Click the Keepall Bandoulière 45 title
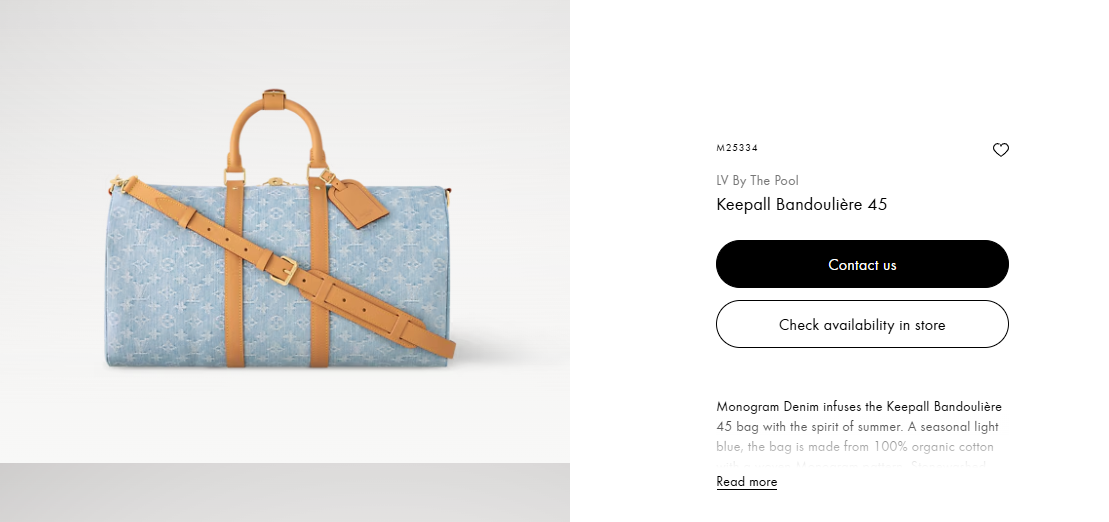Screen dimensions: 1109x522 (801, 204)
